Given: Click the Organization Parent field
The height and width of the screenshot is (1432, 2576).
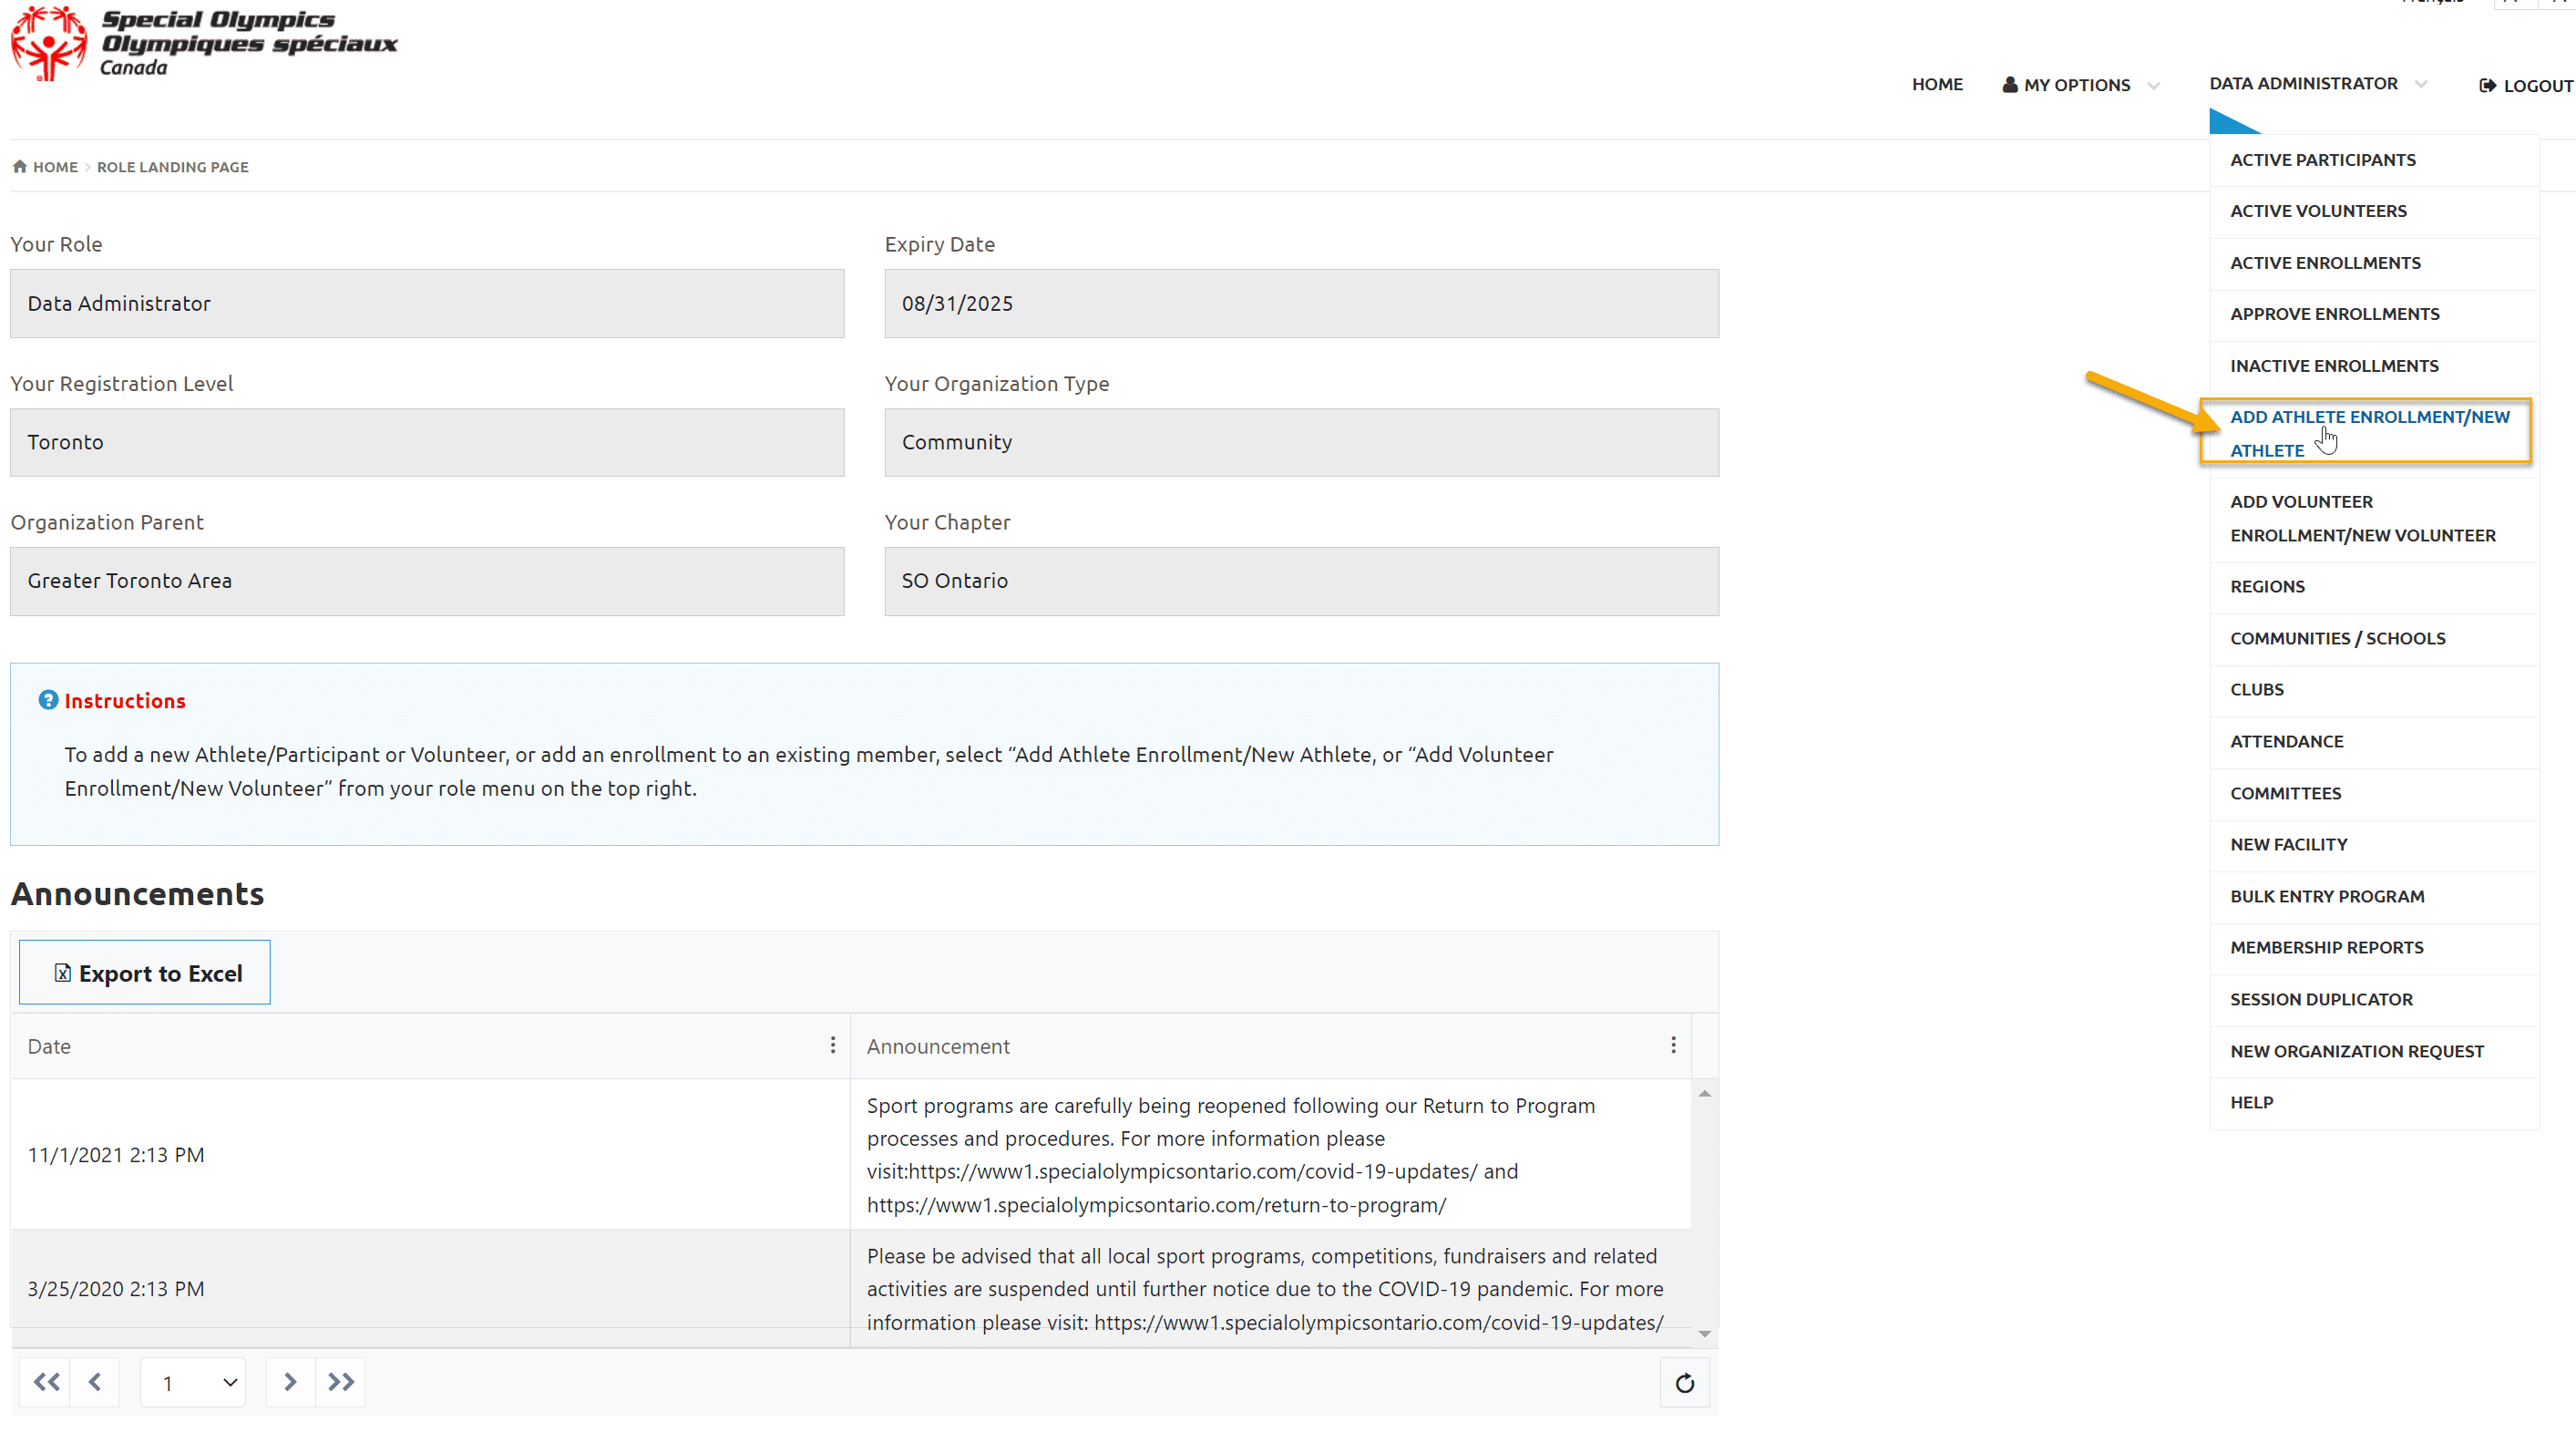Looking at the screenshot, I should 427,581.
